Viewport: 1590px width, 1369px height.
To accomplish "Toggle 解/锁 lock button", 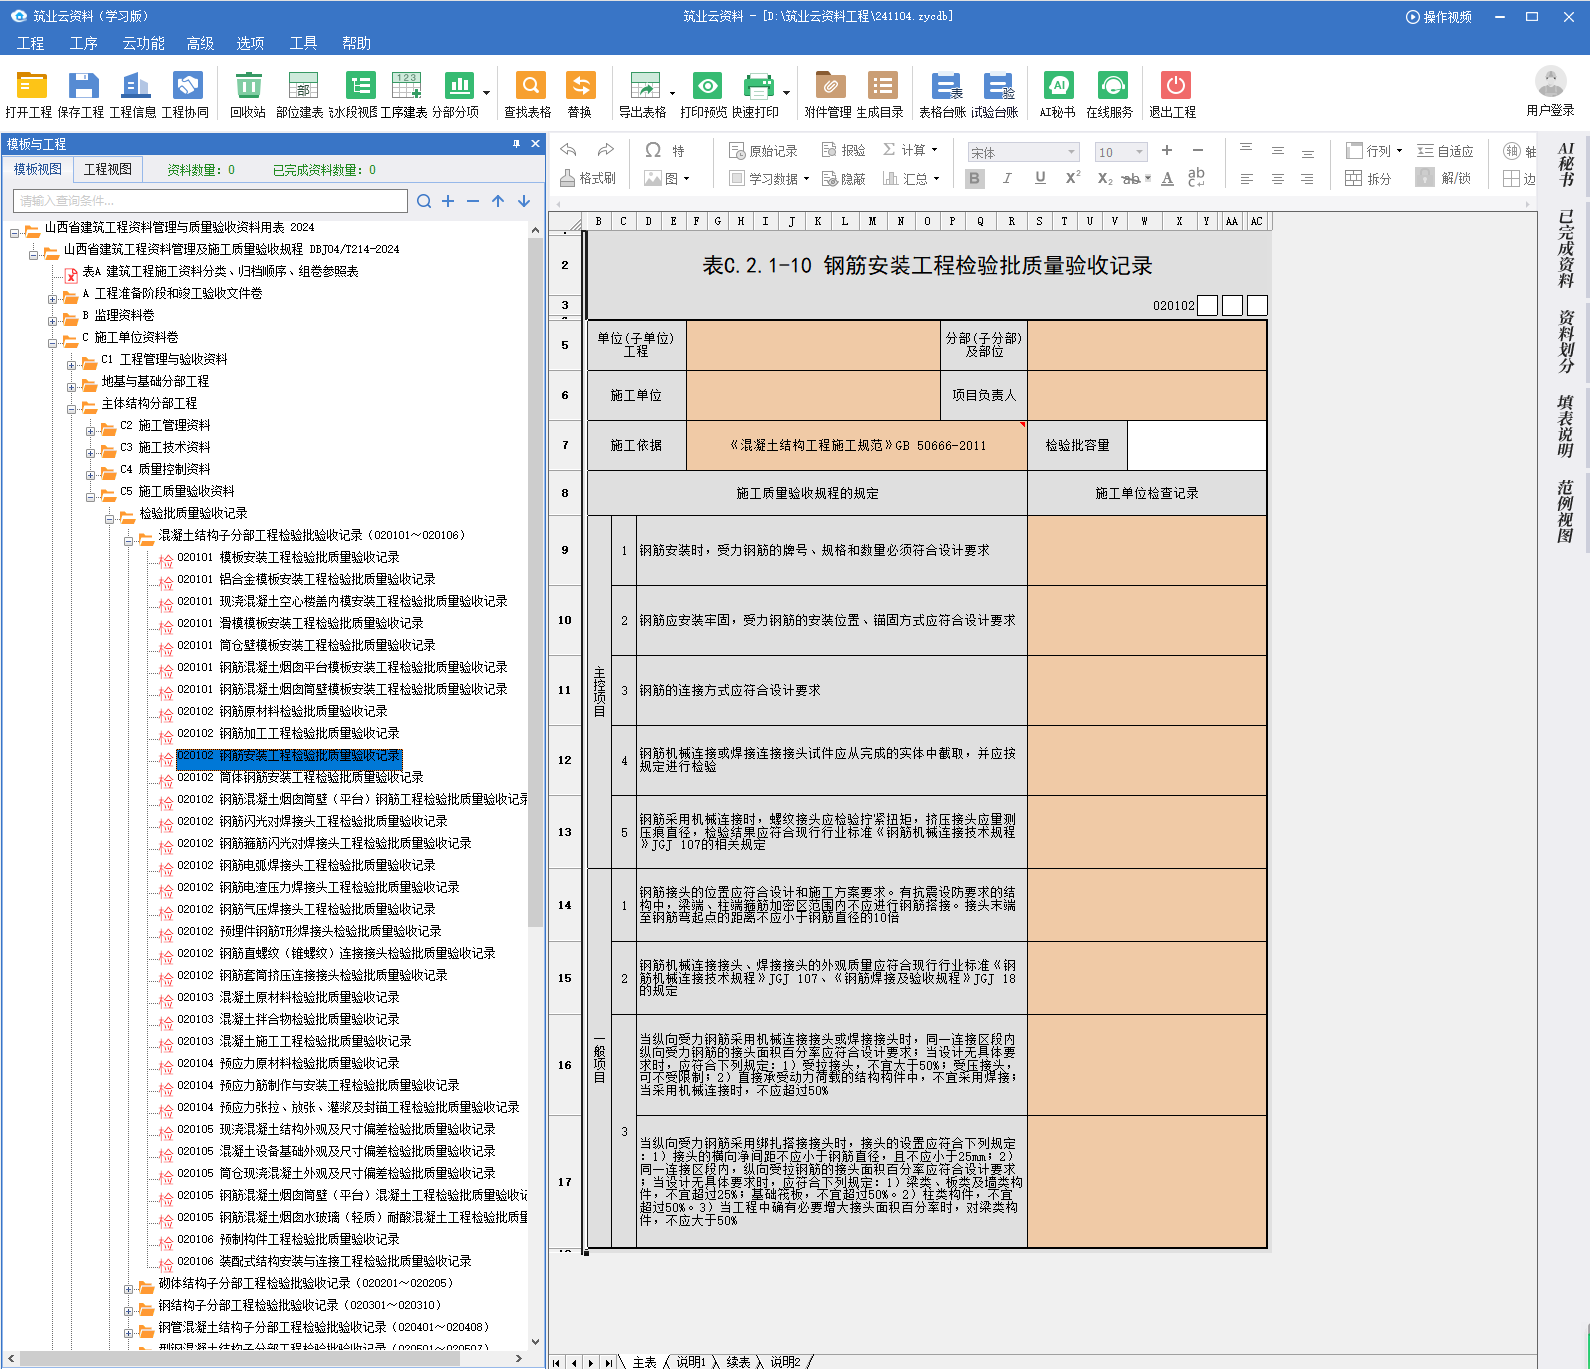I will tap(1443, 178).
